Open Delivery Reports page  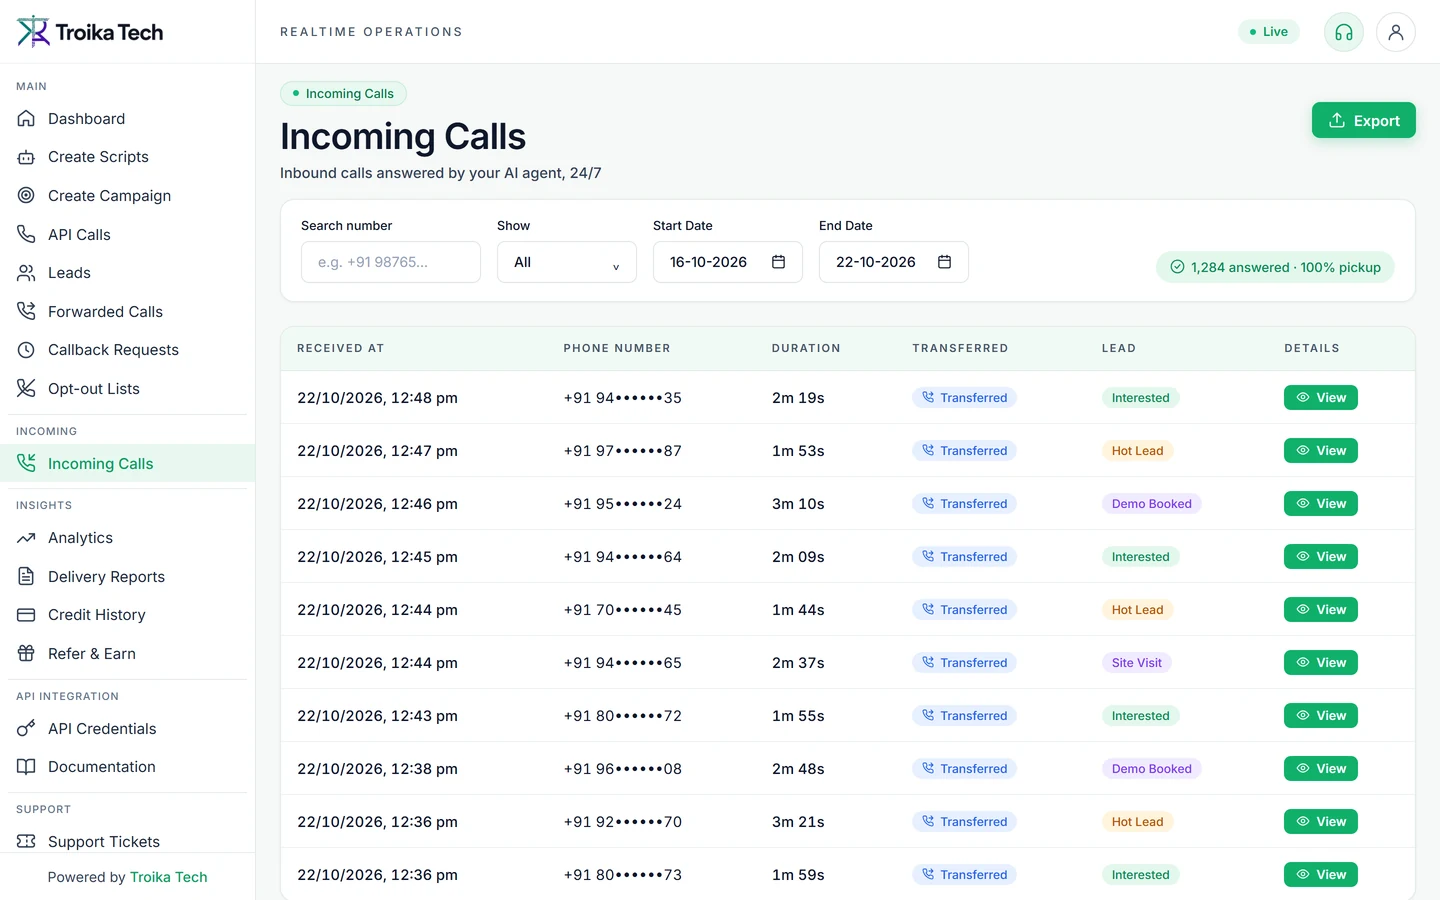(x=128, y=576)
